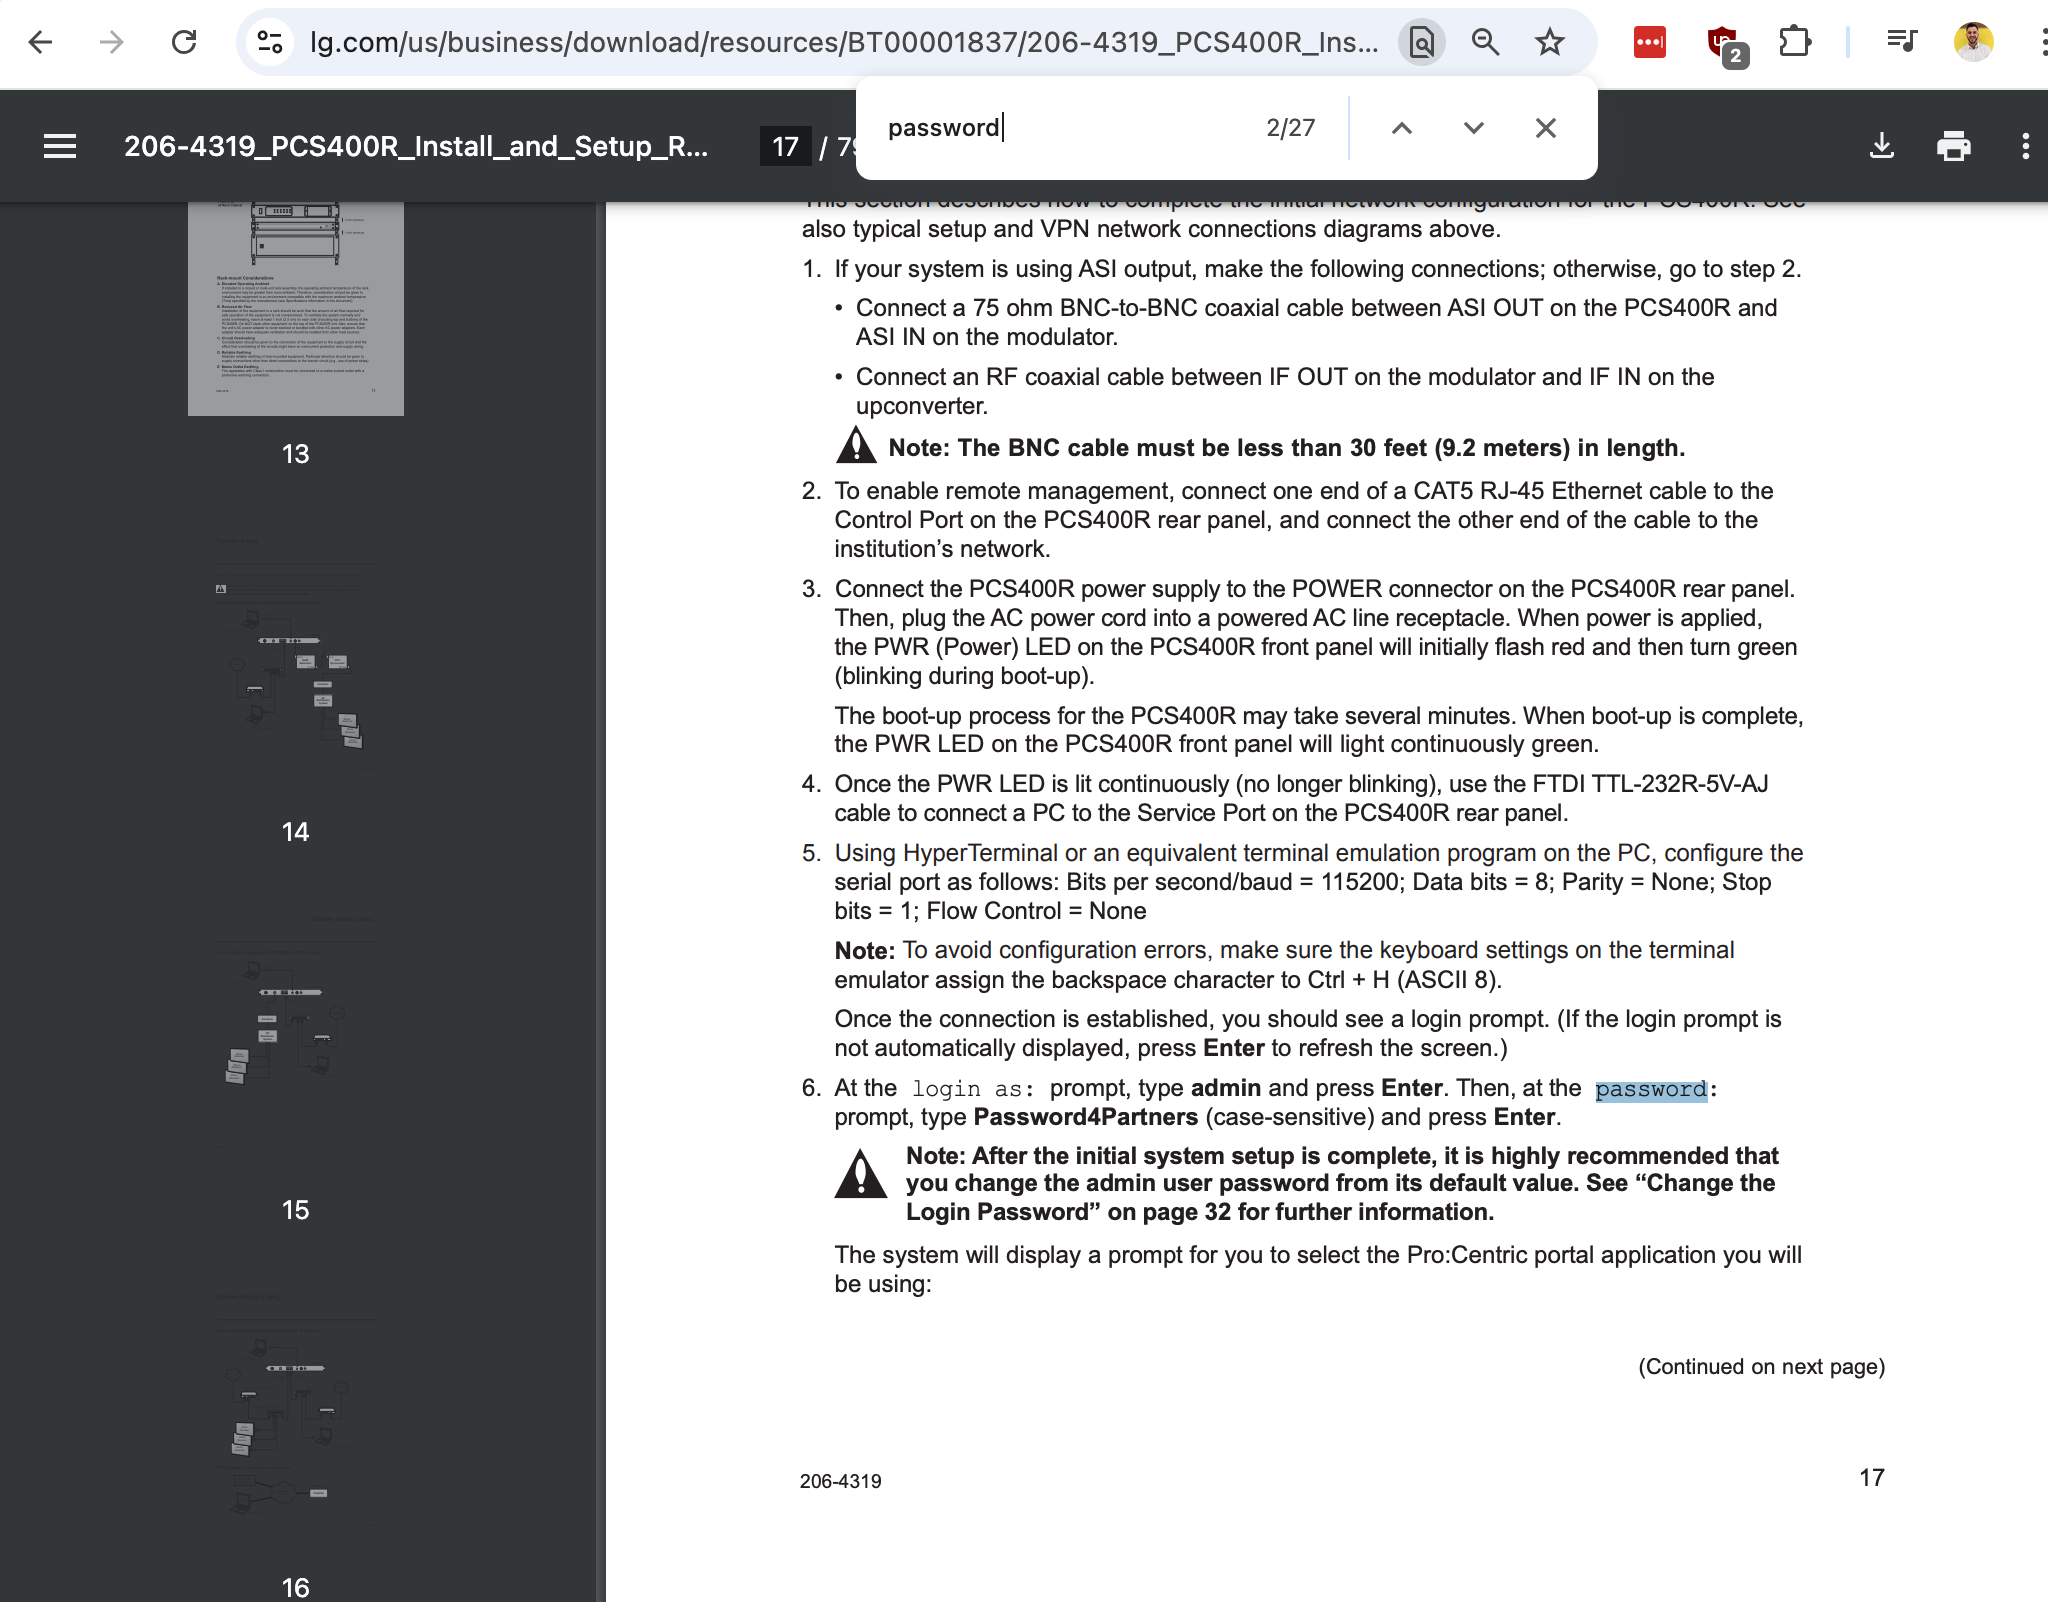This screenshot has height=1602, width=2048.
Task: Click the '(Continued on next page)' text
Action: [1761, 1367]
